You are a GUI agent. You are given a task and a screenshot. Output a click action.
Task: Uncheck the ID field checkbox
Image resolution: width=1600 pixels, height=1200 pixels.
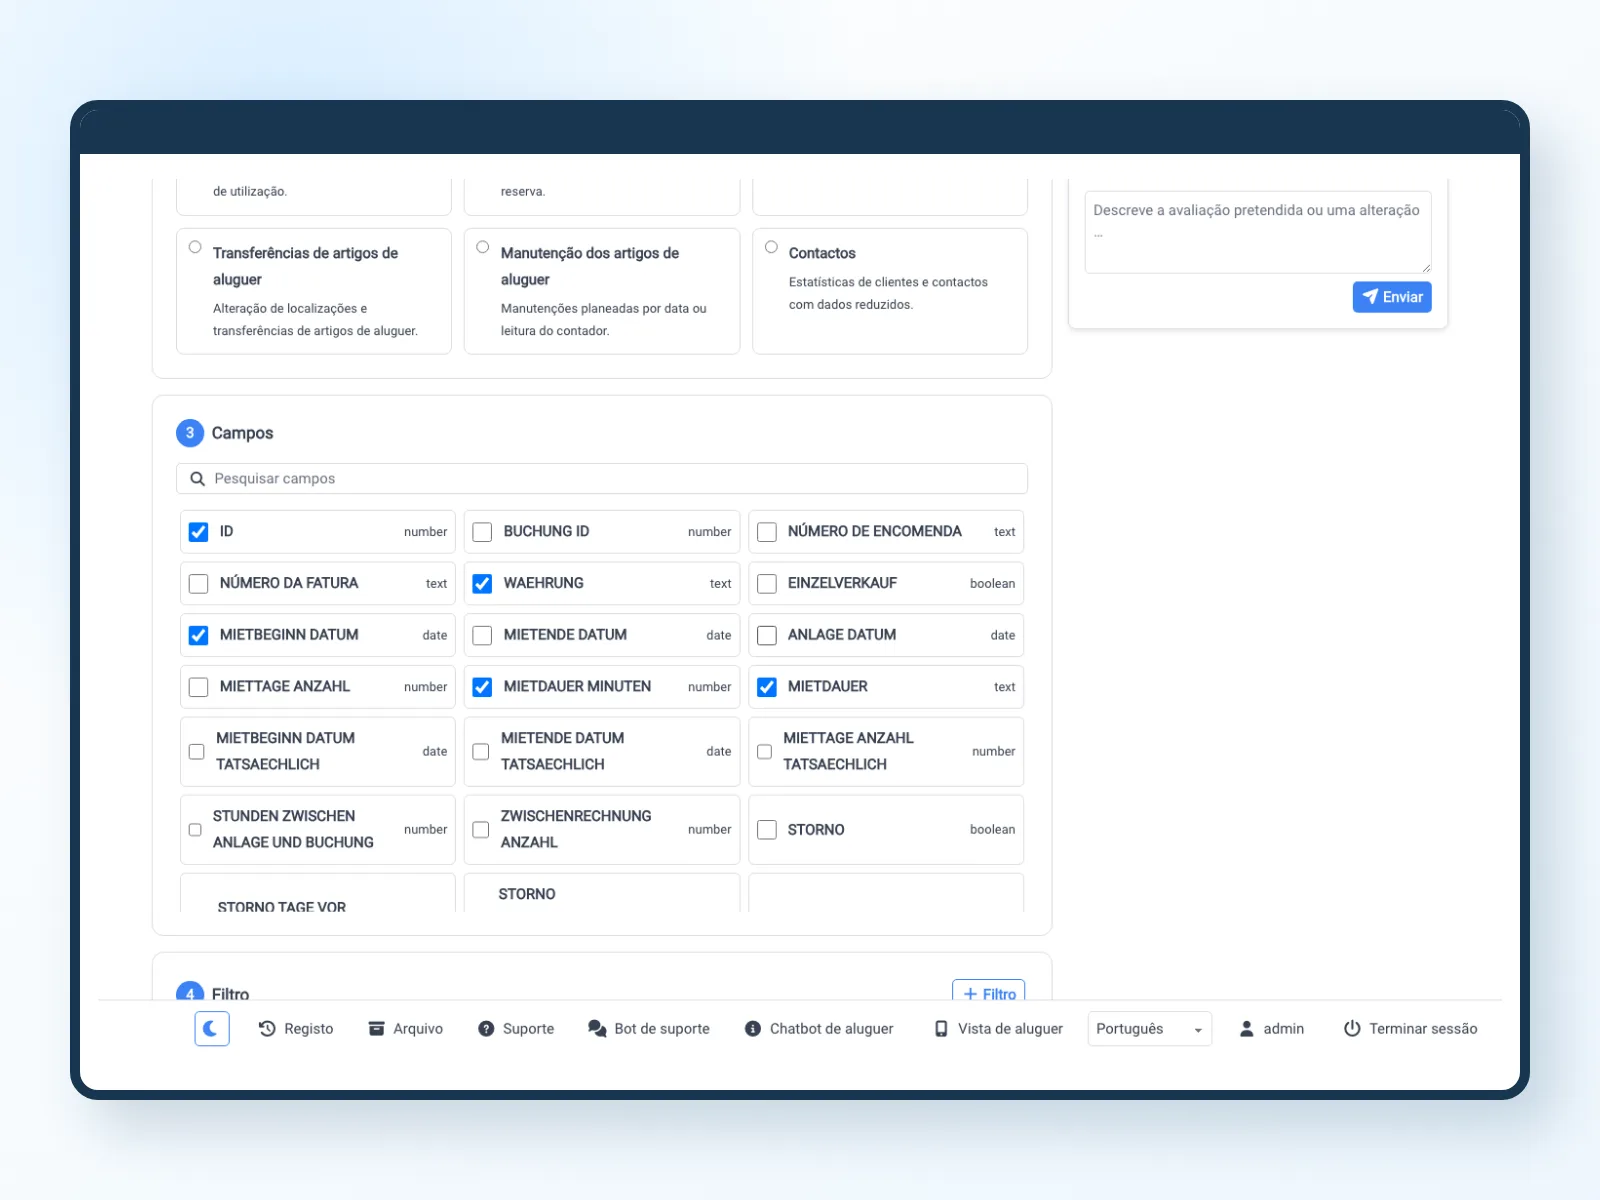click(x=199, y=532)
